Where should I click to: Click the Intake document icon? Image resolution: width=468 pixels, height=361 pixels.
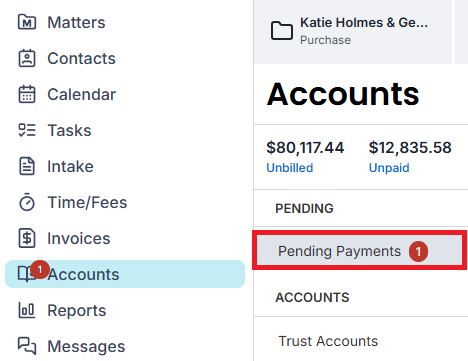click(27, 166)
